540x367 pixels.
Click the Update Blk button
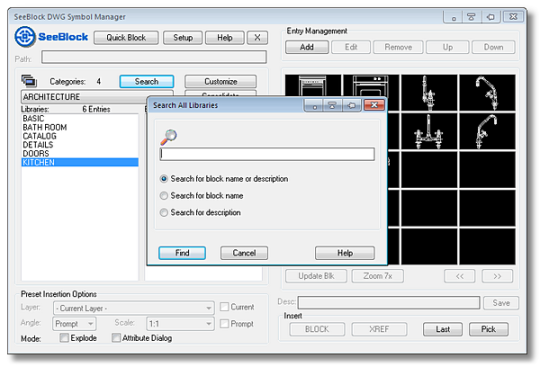(x=316, y=276)
